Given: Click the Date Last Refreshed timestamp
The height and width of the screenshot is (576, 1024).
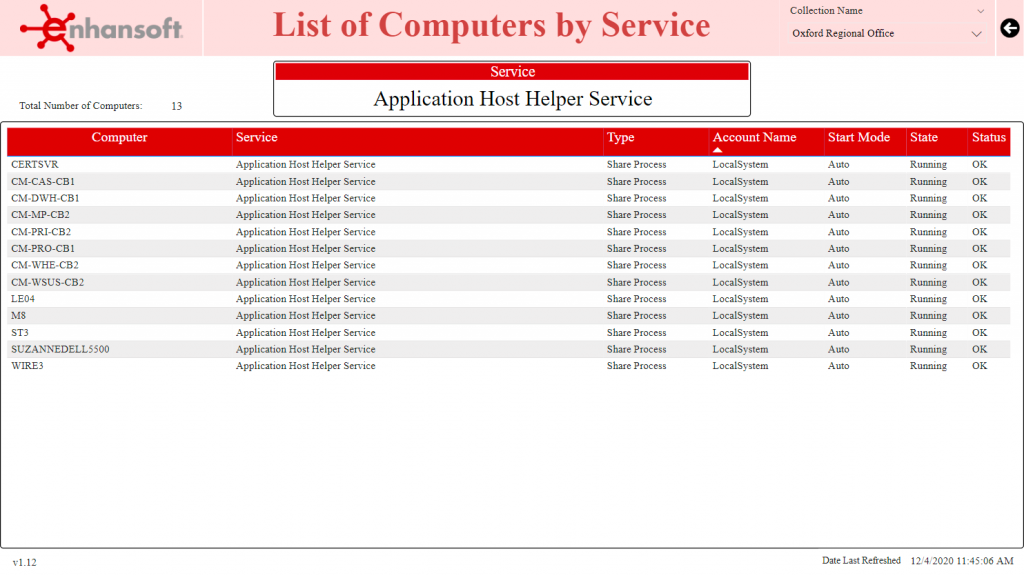Looking at the screenshot, I should (x=962, y=561).
